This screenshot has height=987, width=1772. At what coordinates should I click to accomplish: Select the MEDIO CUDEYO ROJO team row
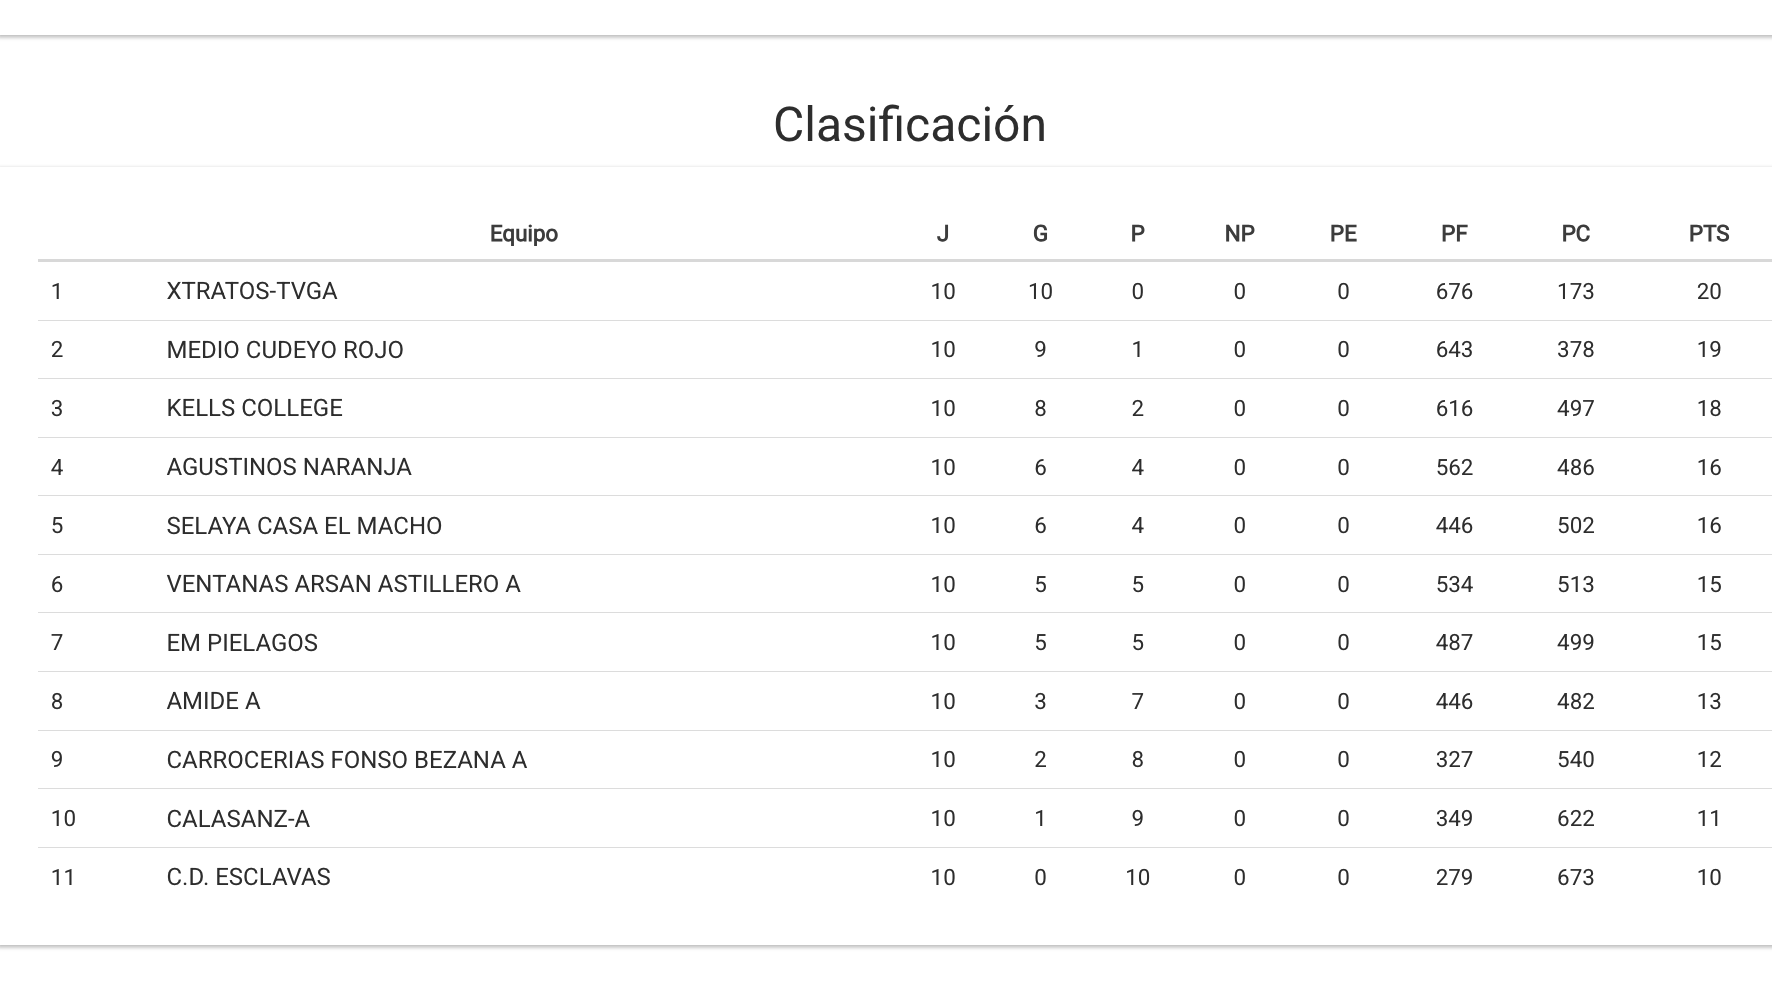285,350
